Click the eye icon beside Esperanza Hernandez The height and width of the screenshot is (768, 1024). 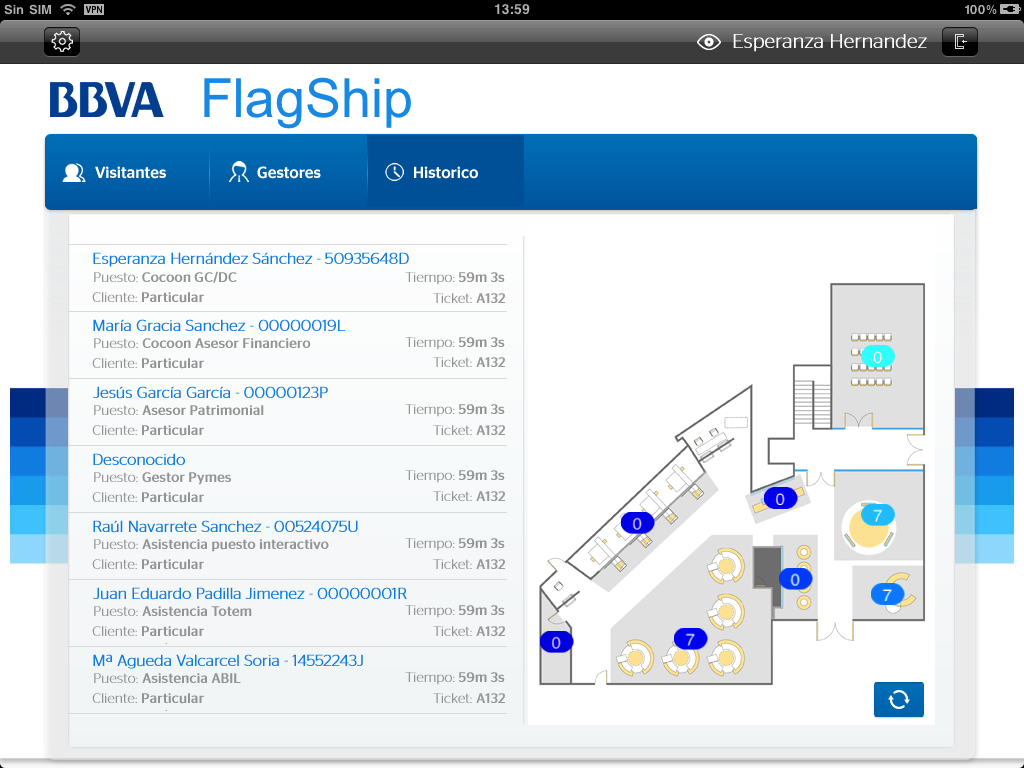pos(709,42)
